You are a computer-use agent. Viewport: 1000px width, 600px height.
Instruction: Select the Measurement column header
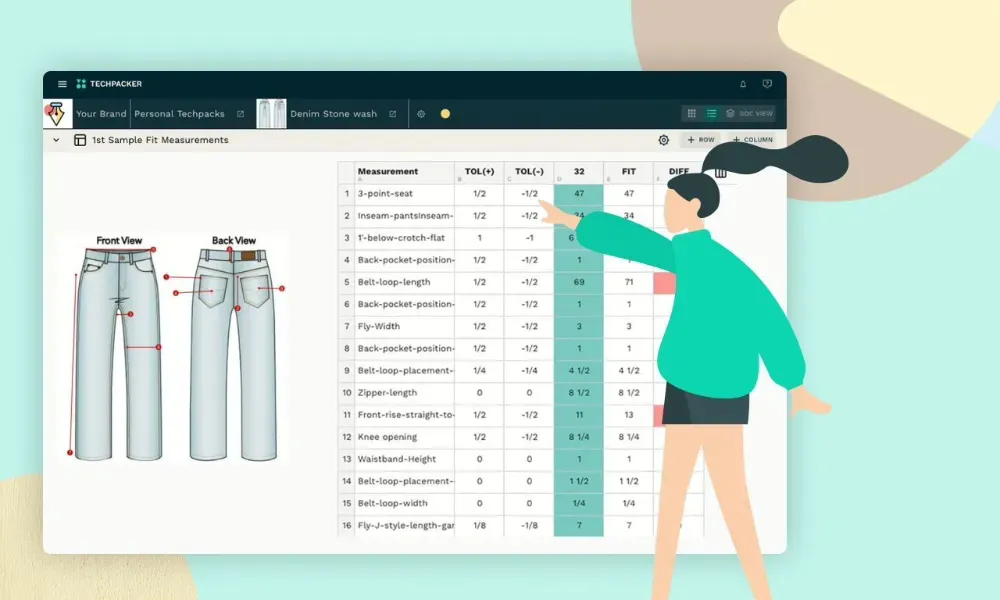[x=404, y=172]
